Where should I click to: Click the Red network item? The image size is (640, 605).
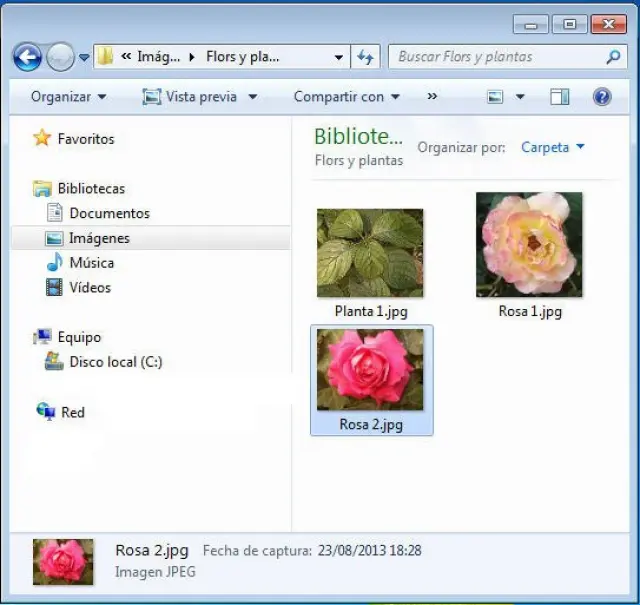pyautogui.click(x=72, y=412)
